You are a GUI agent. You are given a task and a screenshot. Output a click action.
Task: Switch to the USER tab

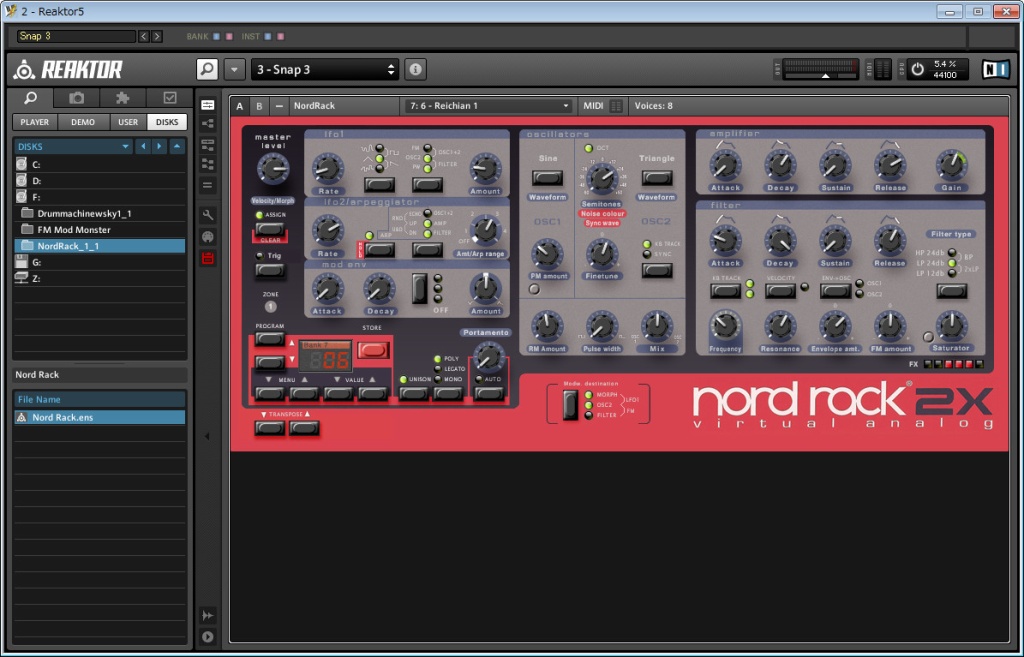pos(128,122)
